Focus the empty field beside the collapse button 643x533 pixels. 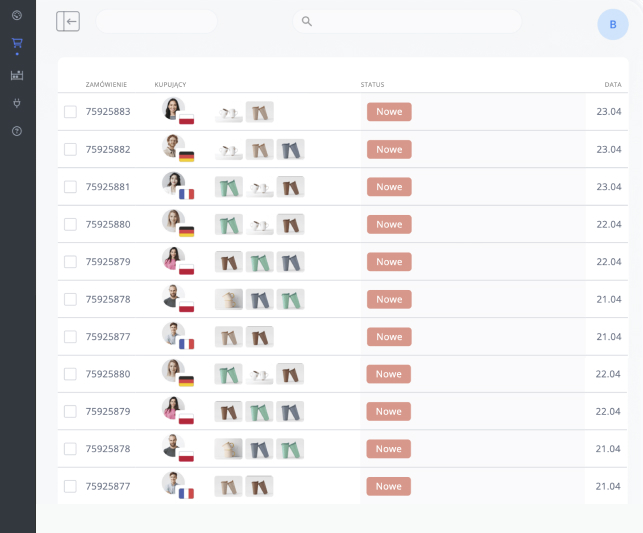tap(156, 21)
